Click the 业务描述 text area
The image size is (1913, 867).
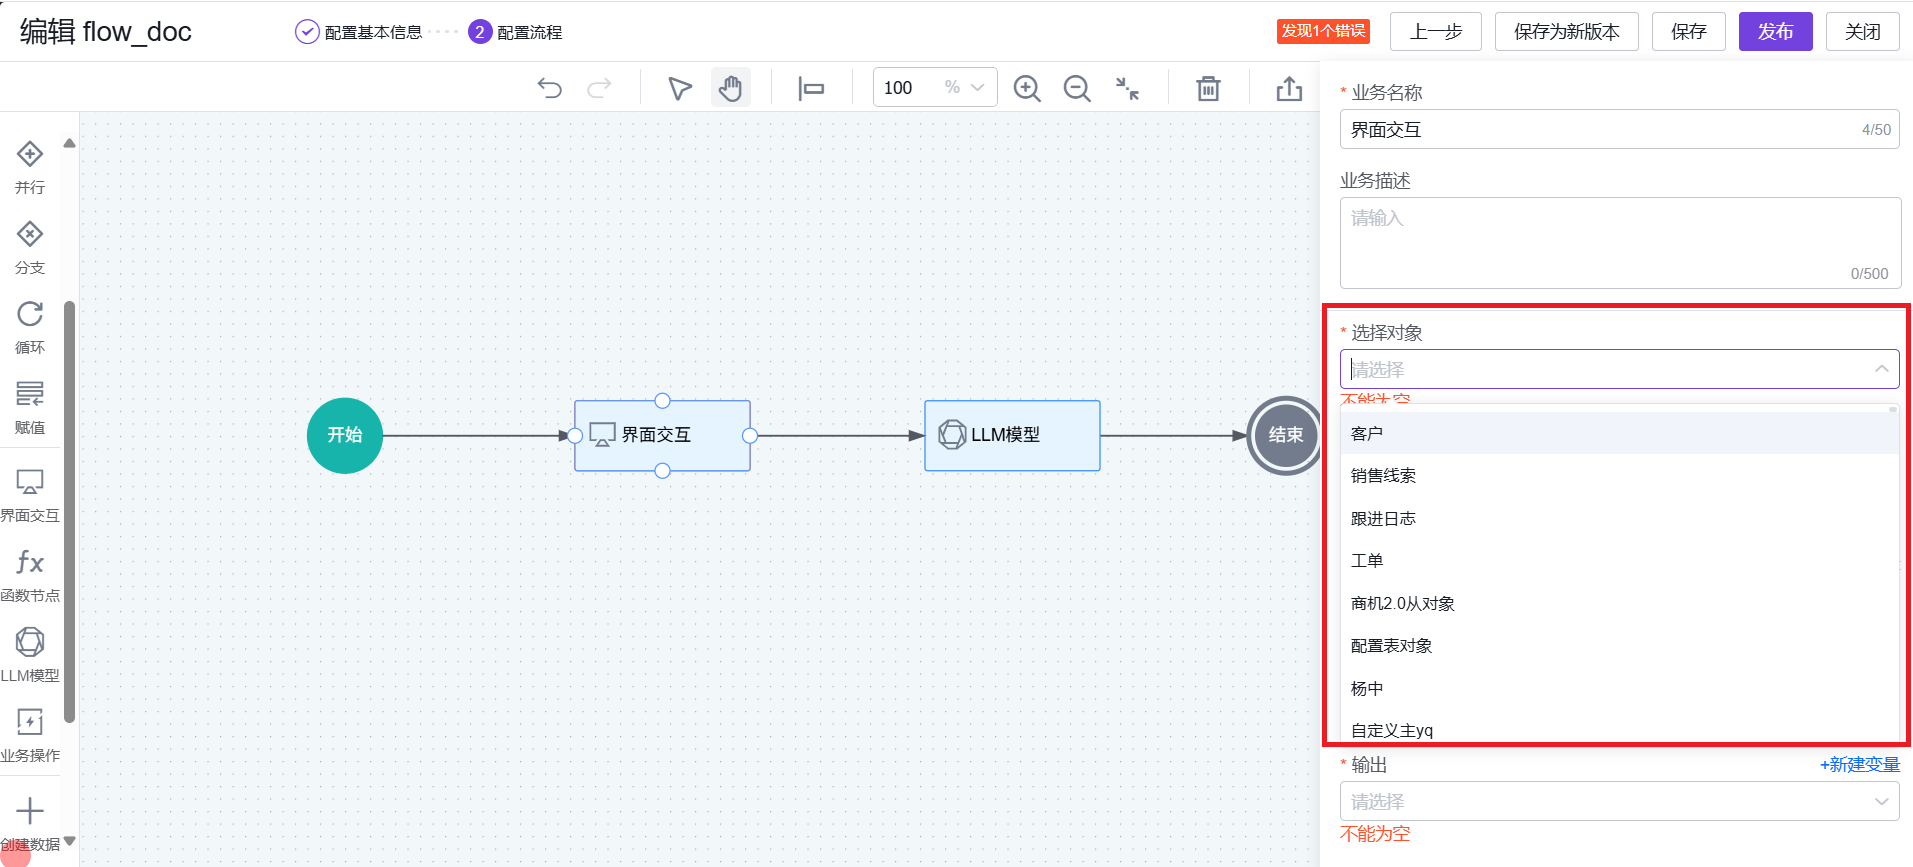point(1619,242)
